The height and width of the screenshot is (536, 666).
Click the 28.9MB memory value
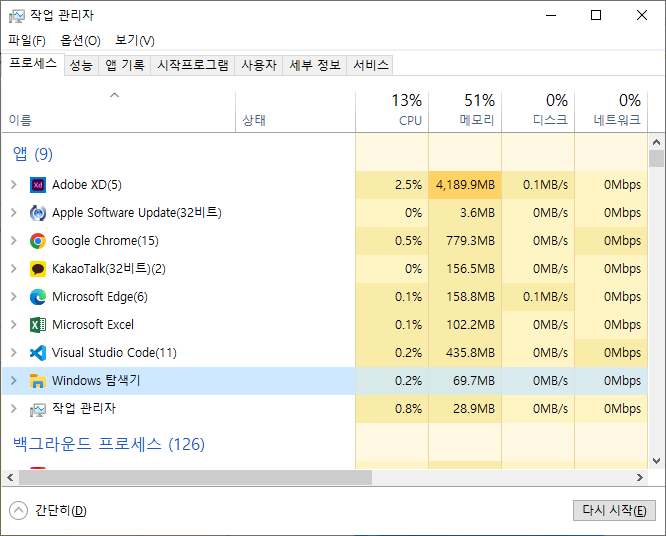pyautogui.click(x=474, y=409)
